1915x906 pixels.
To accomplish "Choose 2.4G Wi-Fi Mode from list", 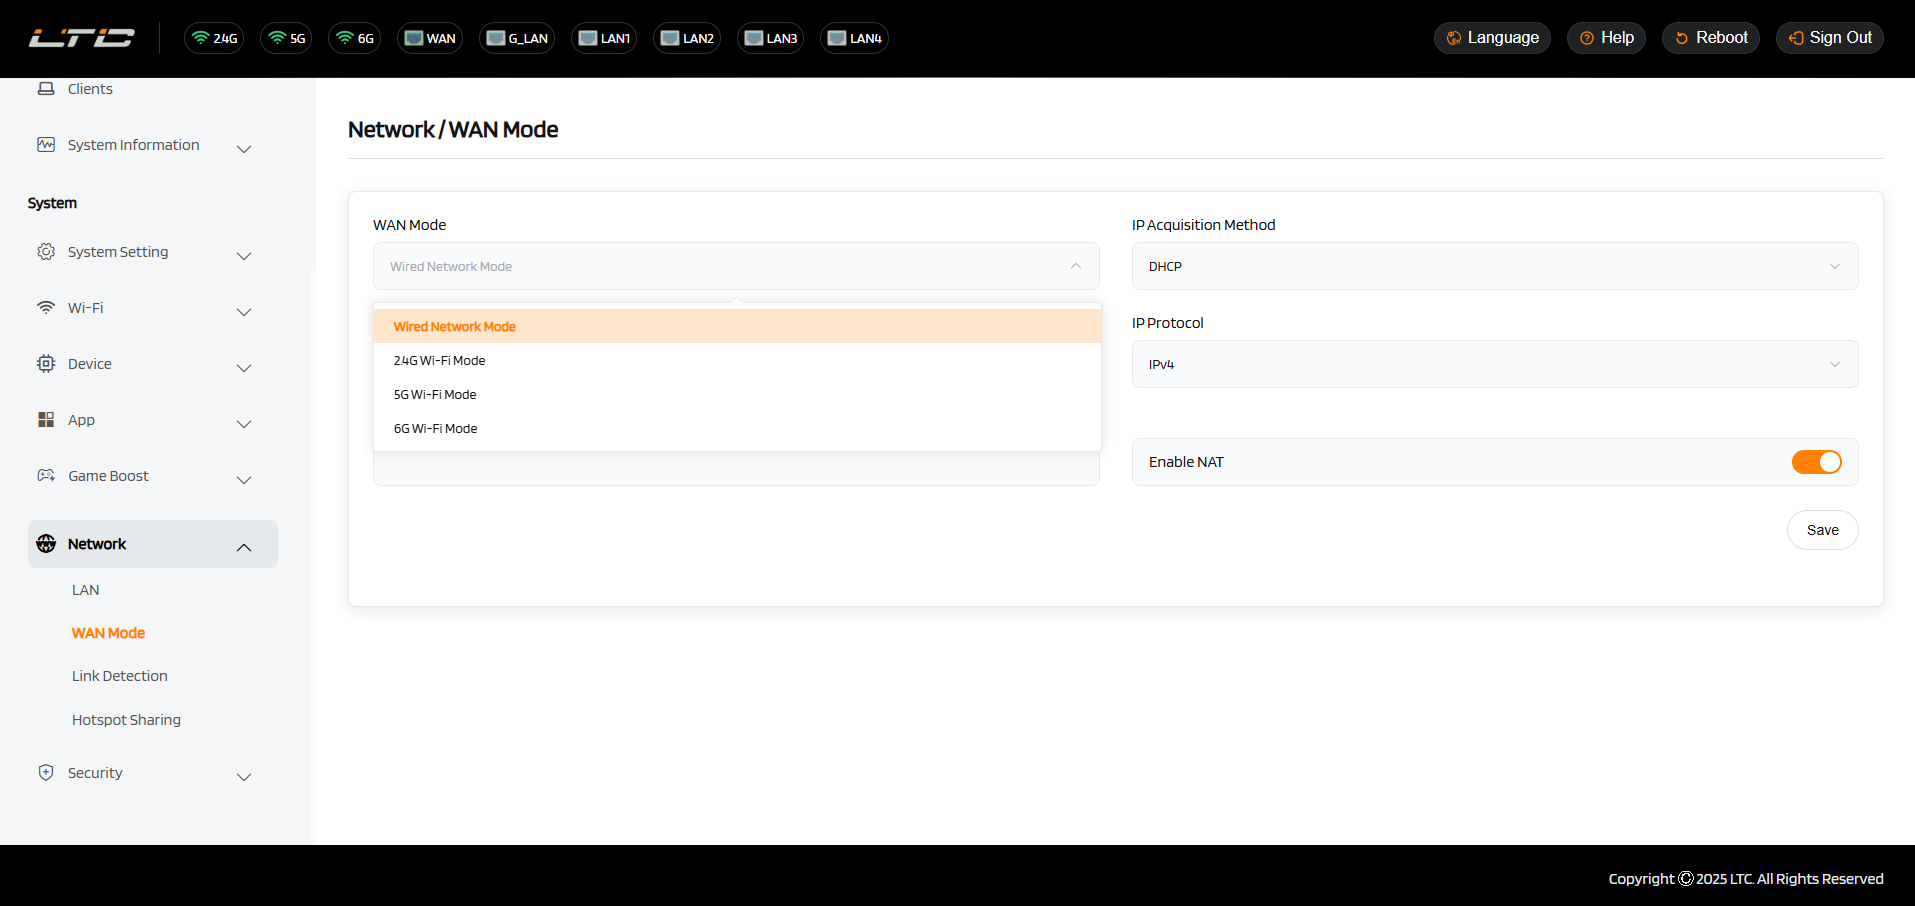I will [x=439, y=361].
